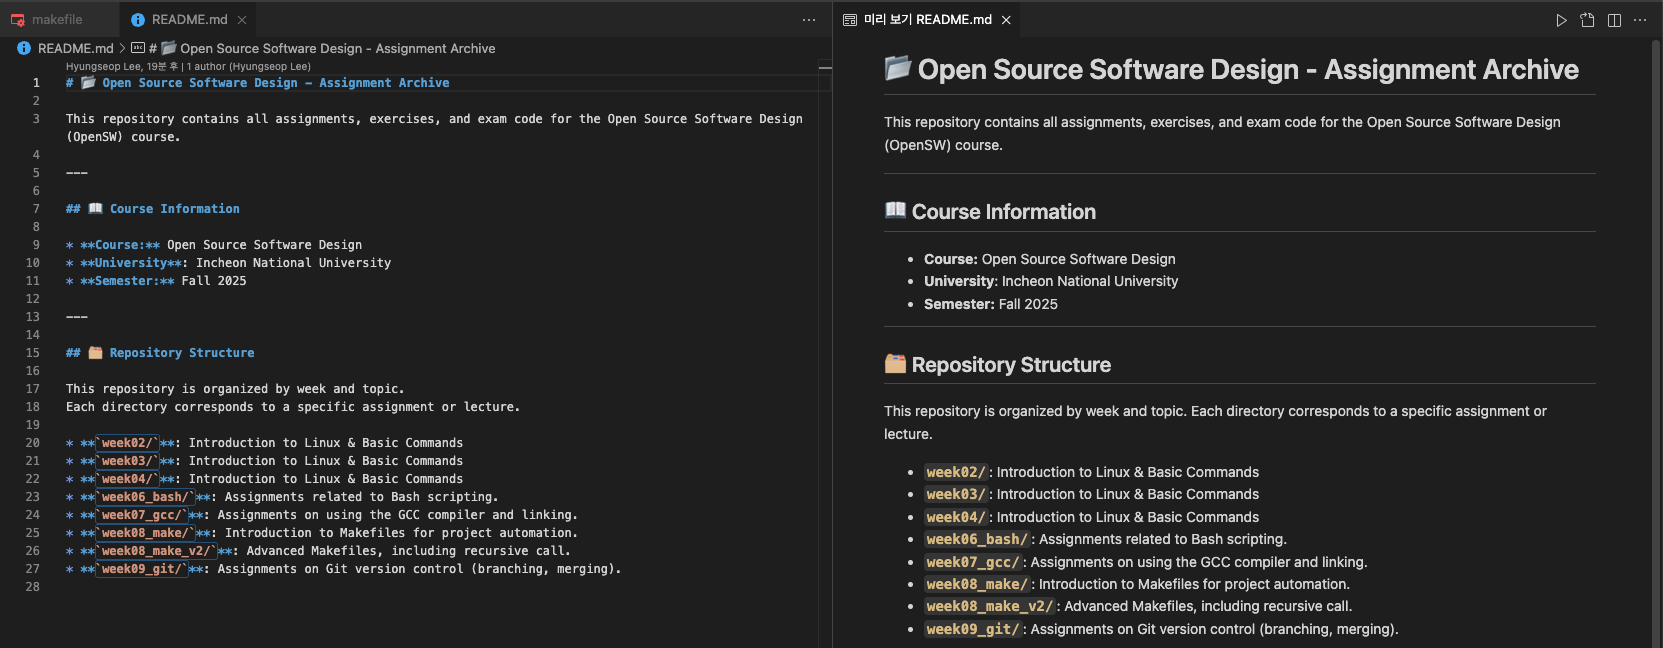Click the makefile tab's file icon

[x=18, y=20]
